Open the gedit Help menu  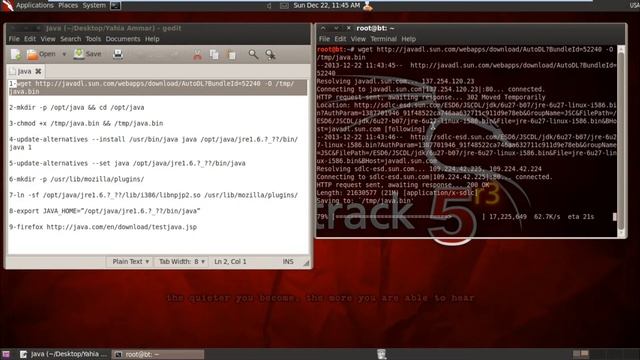coord(152,39)
